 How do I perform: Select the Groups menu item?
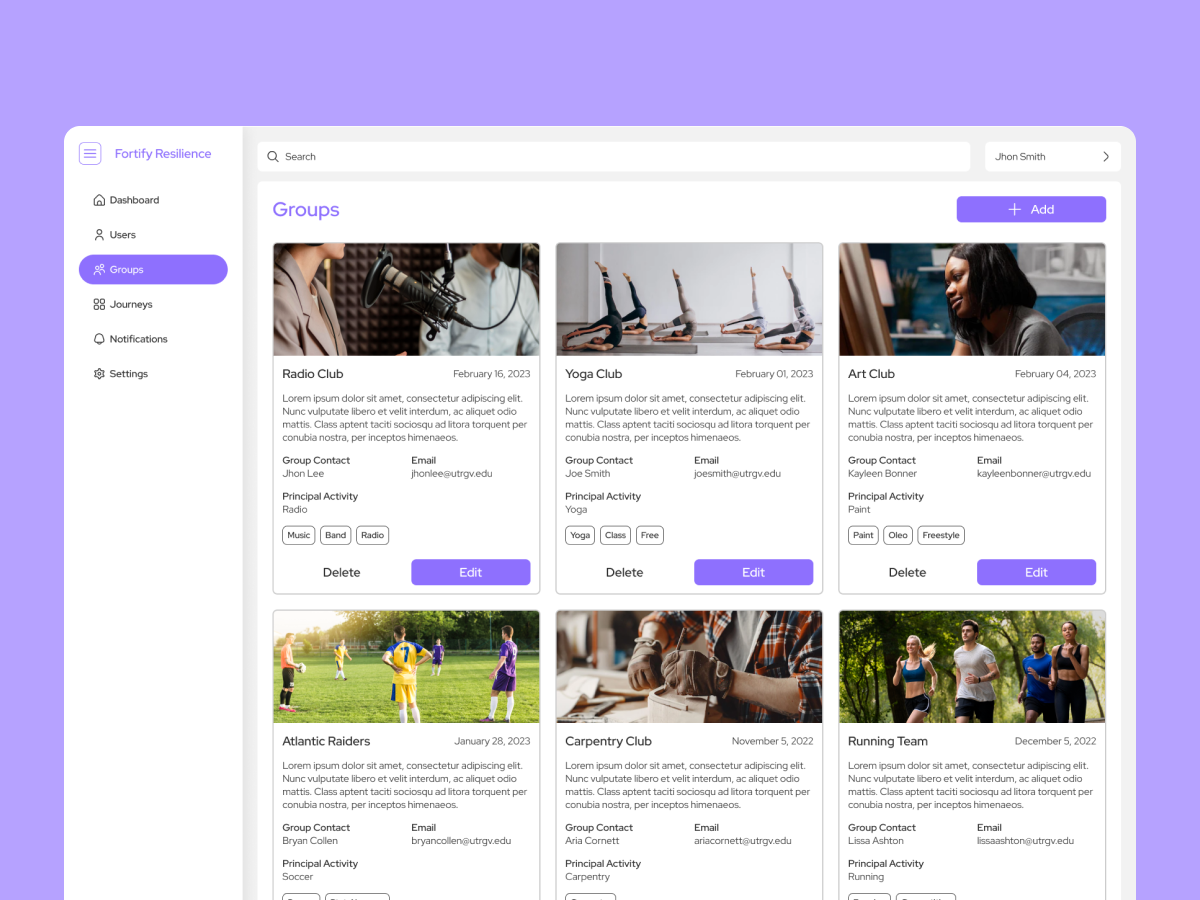click(x=153, y=270)
